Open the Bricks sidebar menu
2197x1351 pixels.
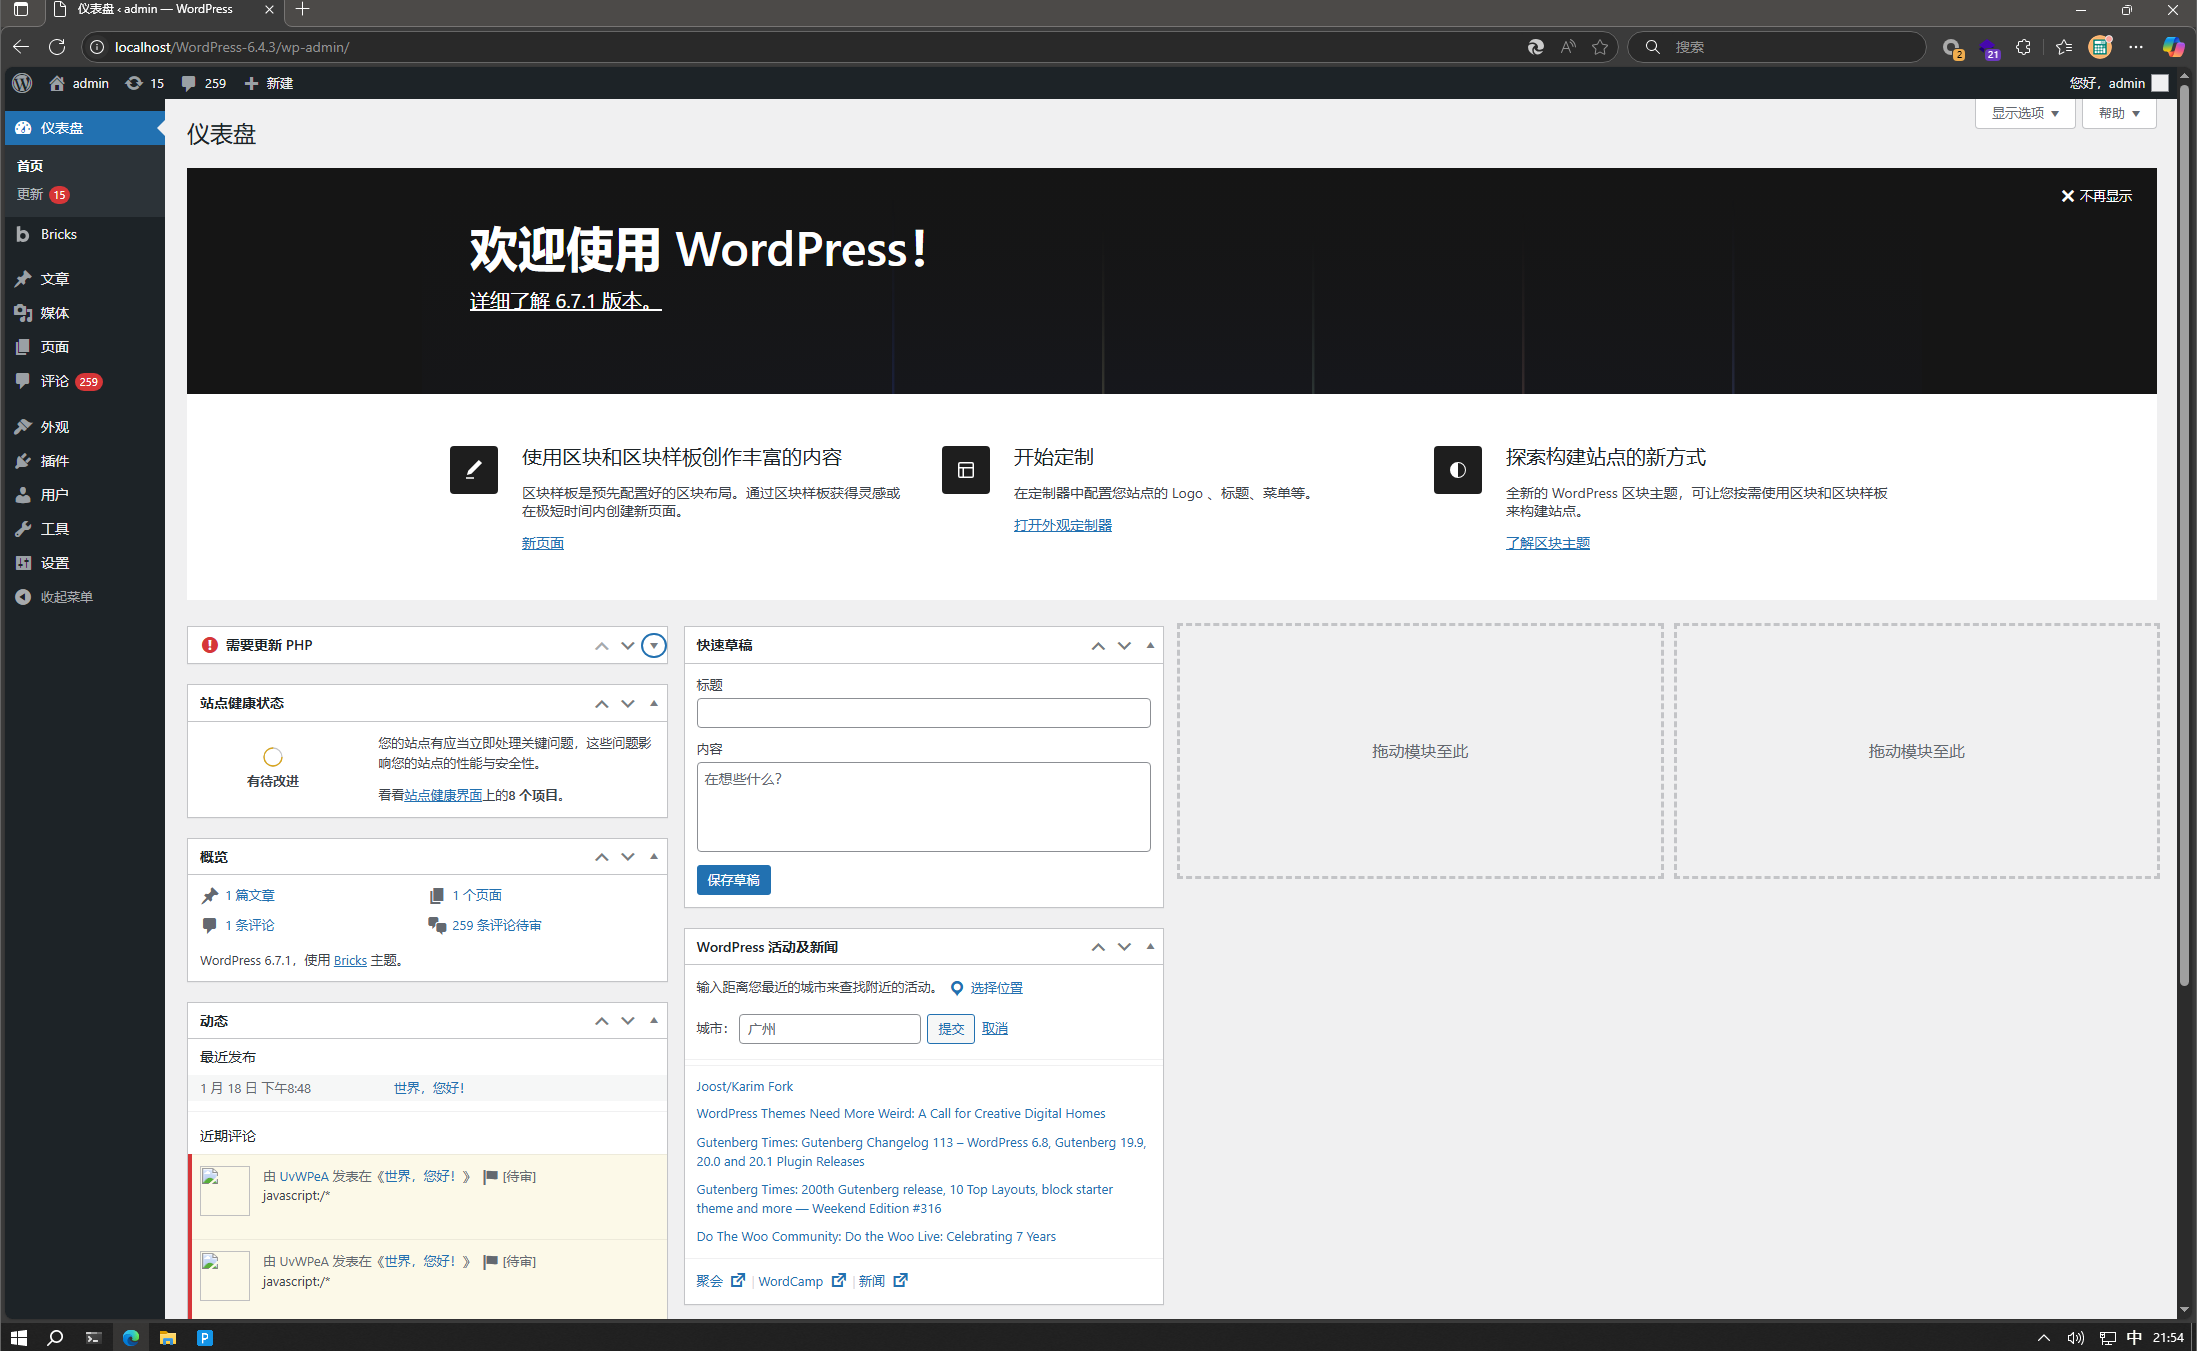click(x=58, y=234)
